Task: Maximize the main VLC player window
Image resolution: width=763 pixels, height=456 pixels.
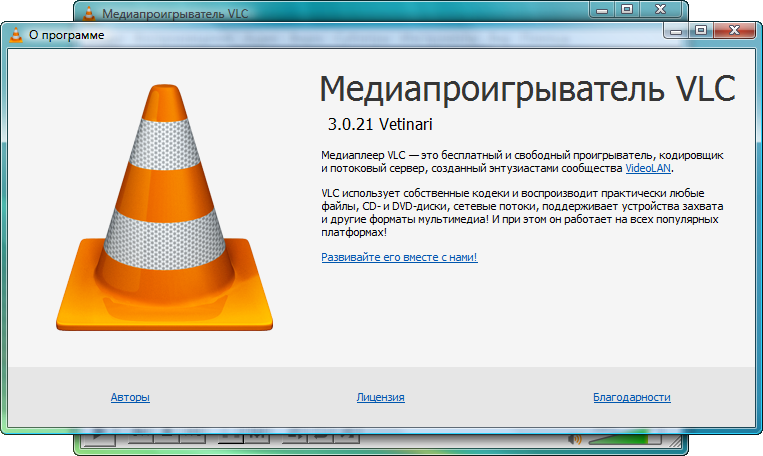Action: (x=627, y=9)
